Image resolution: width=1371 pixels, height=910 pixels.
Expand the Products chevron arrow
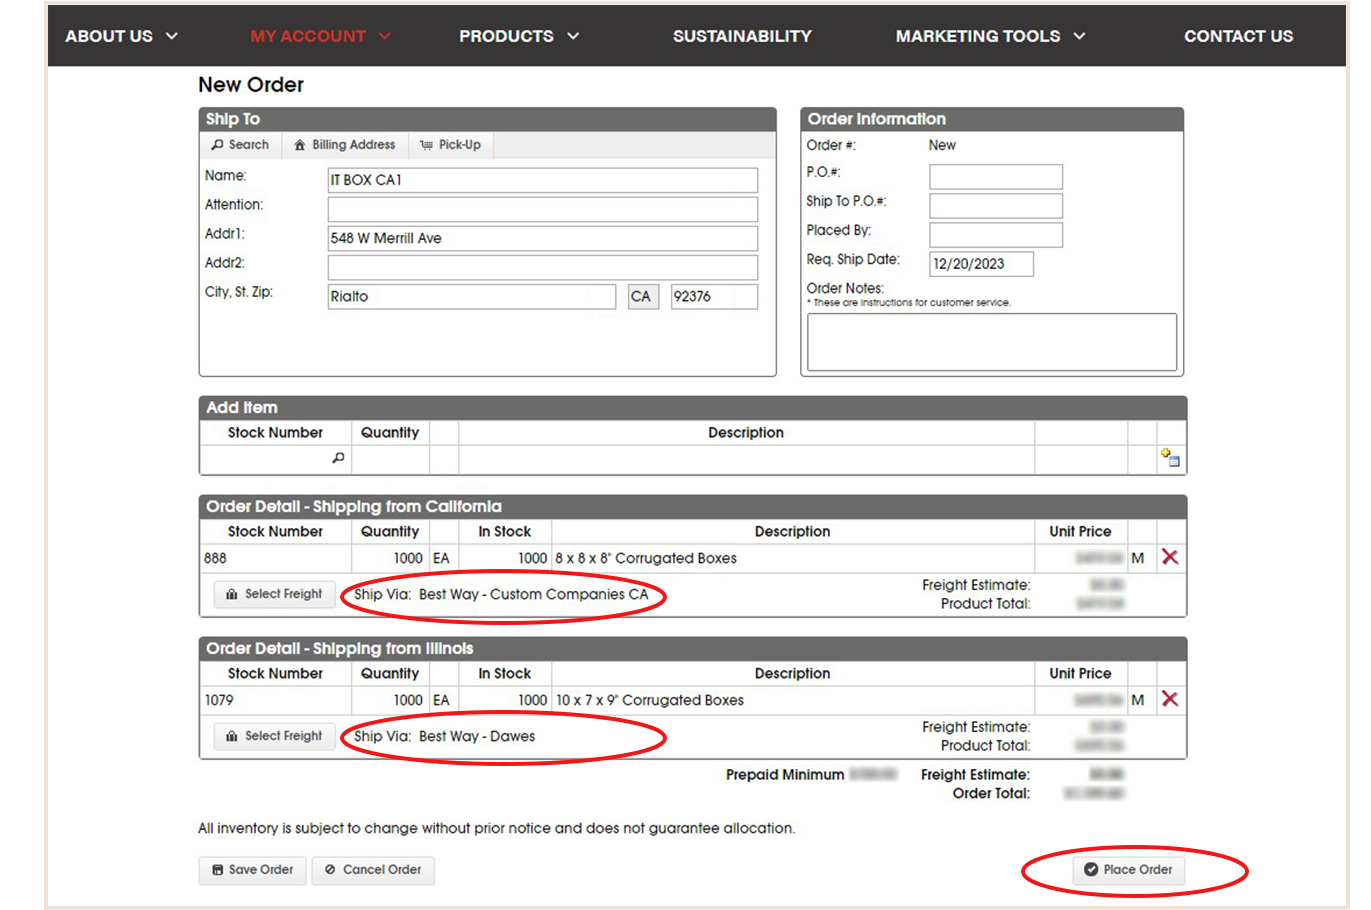click(x=573, y=36)
